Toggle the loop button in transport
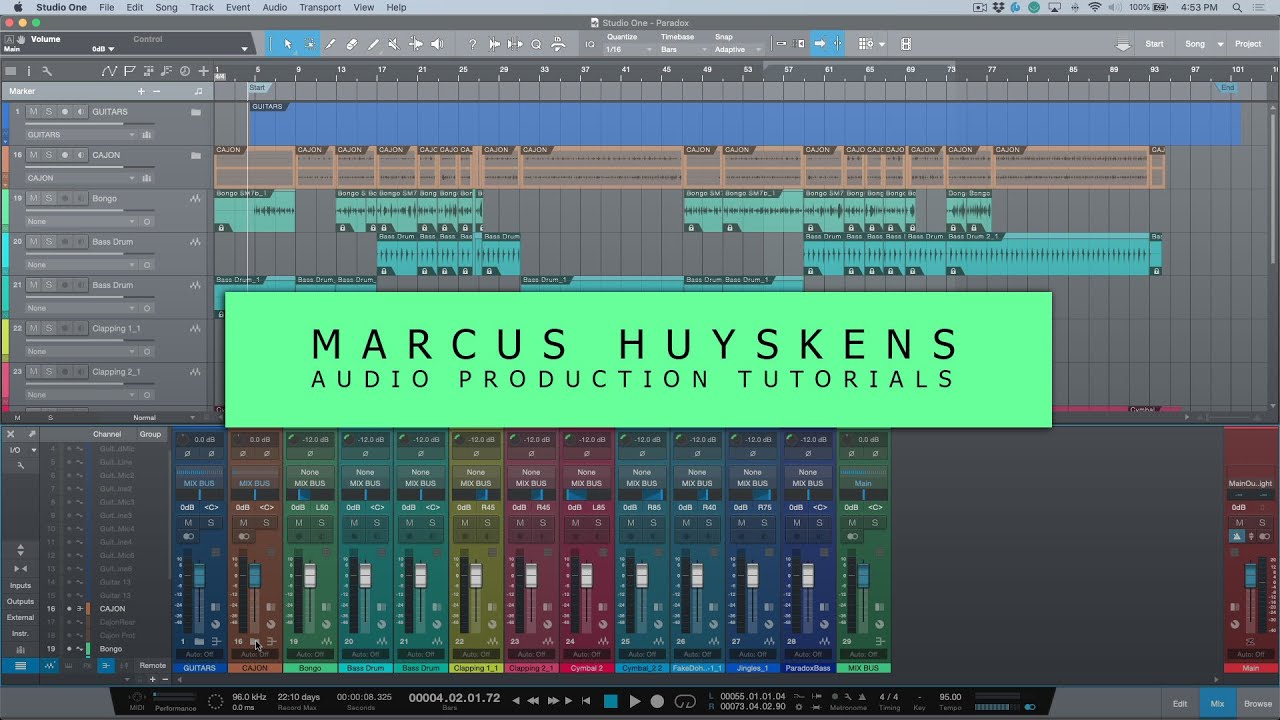This screenshot has height=720, width=1280. click(685, 701)
